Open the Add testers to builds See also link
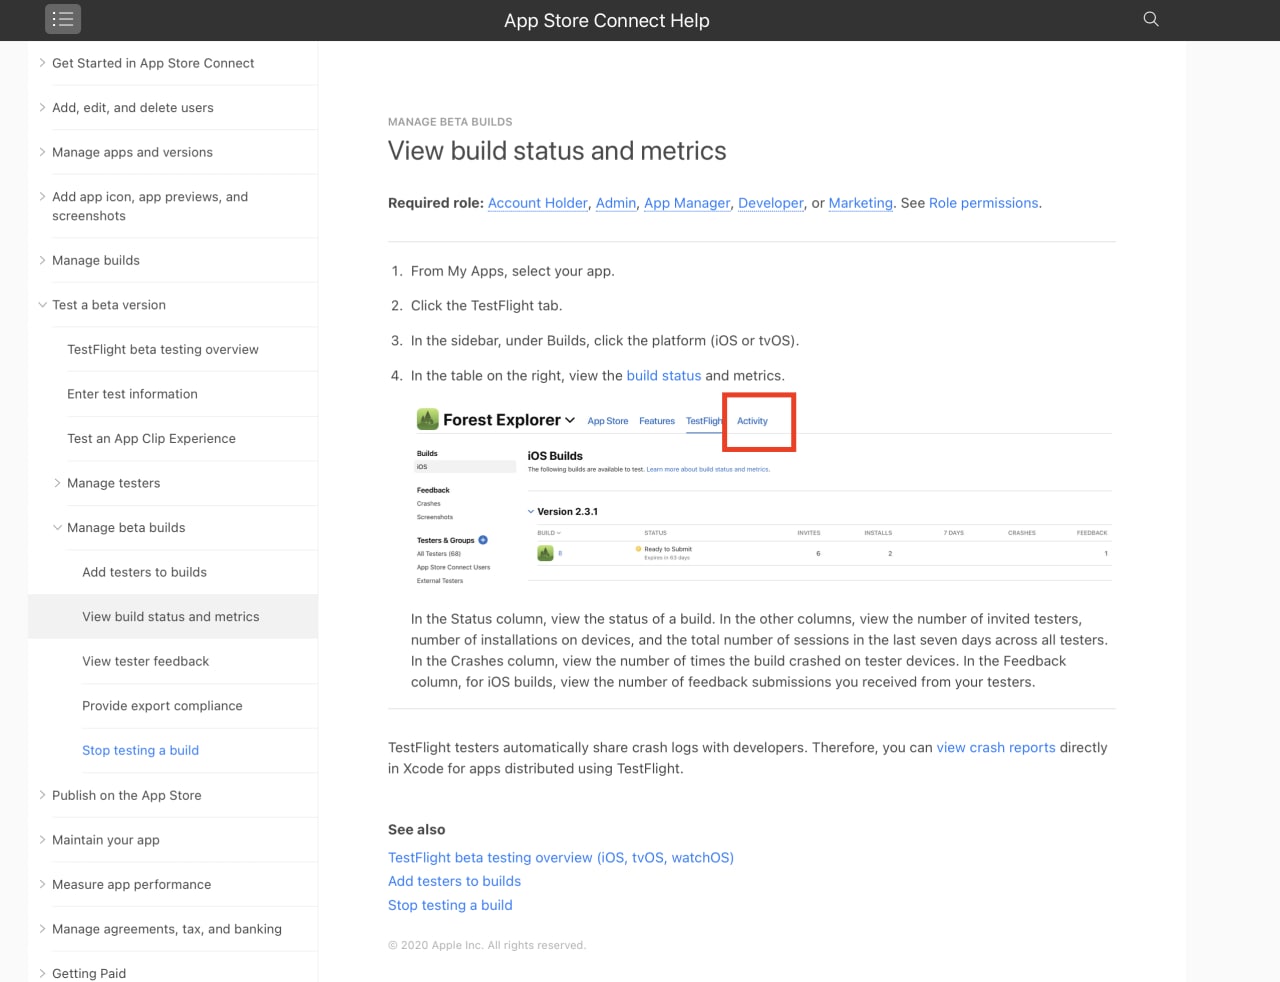This screenshot has width=1280, height=982. (x=454, y=881)
